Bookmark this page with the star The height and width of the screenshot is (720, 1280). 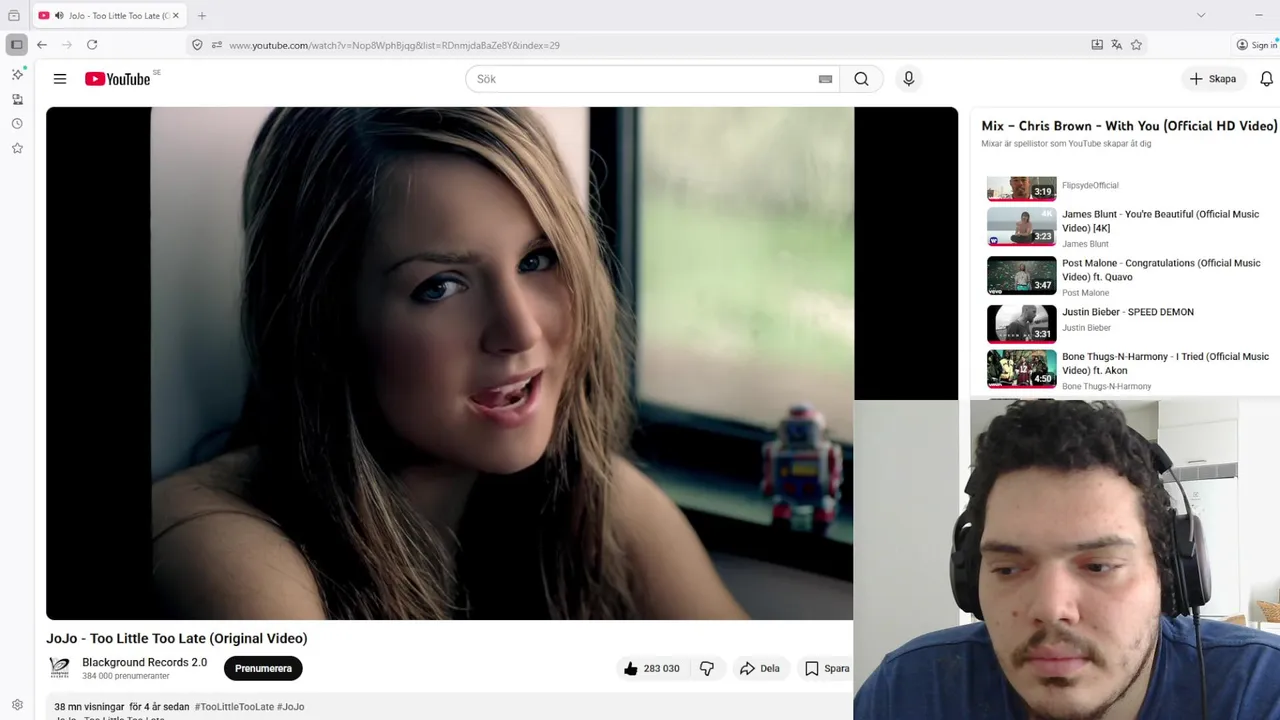pos(1137,45)
